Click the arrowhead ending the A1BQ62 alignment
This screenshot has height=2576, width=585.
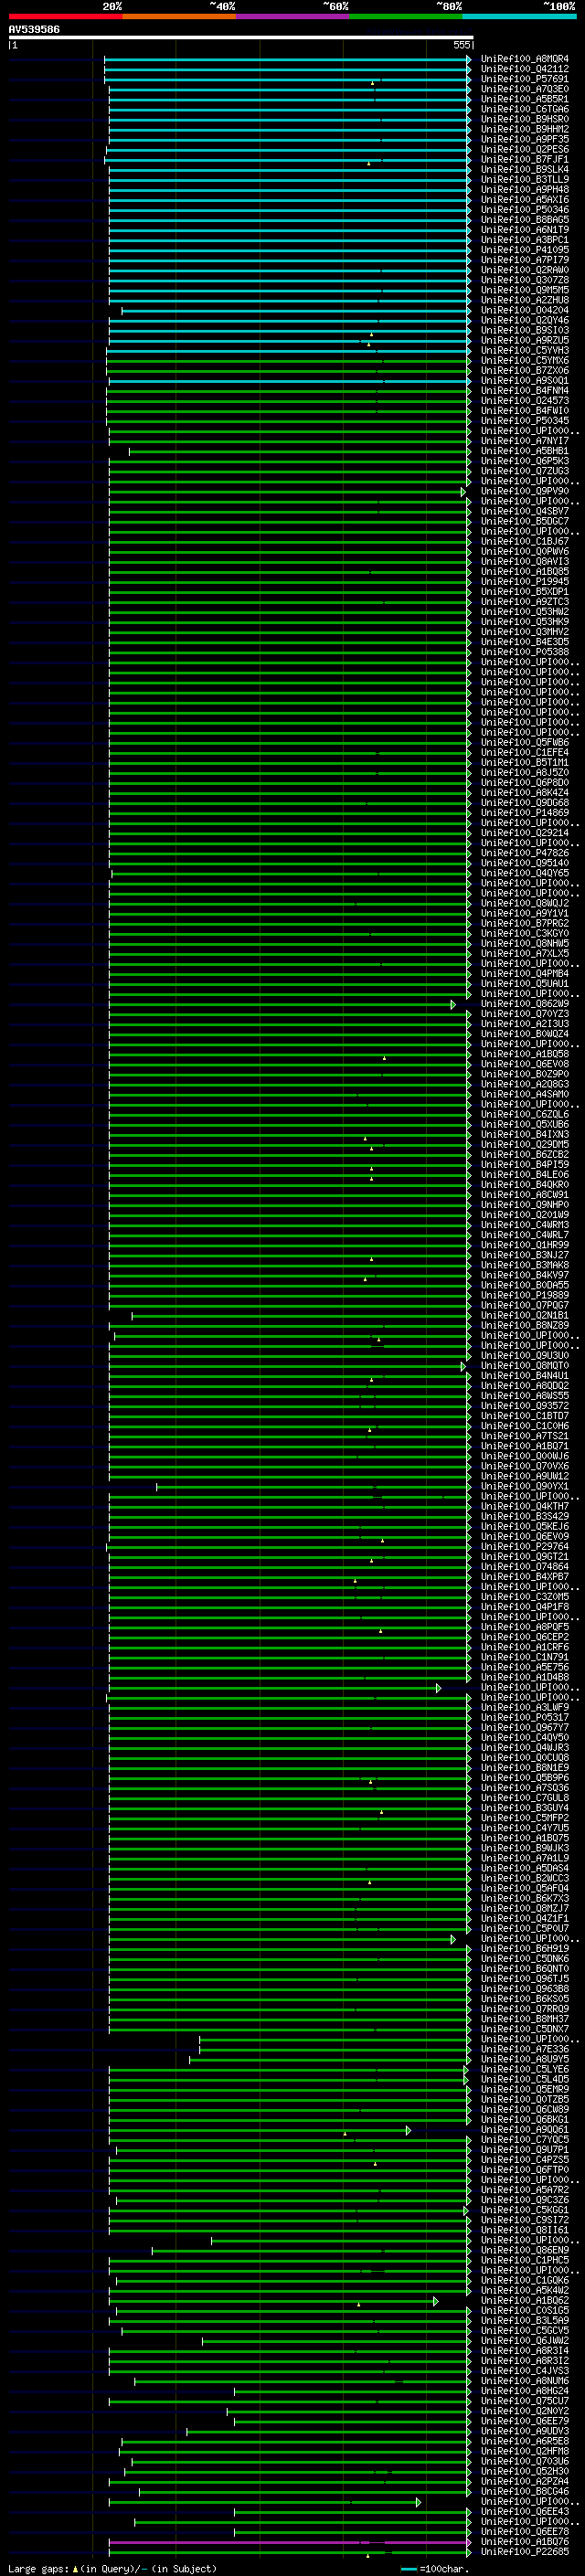(x=435, y=2301)
